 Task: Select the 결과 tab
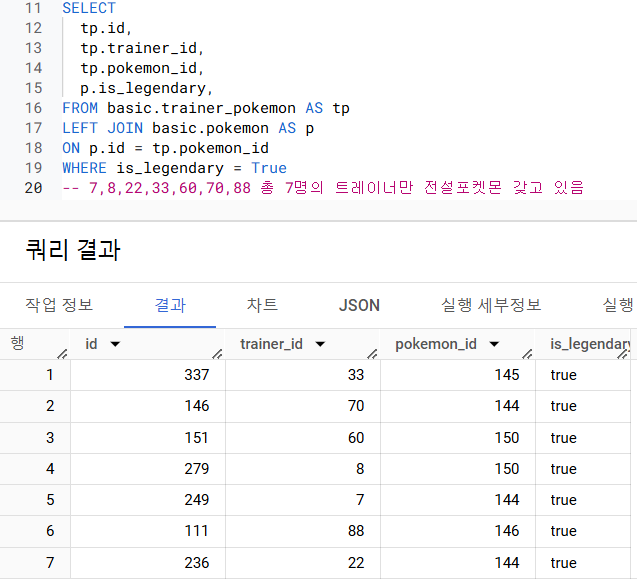tap(170, 305)
